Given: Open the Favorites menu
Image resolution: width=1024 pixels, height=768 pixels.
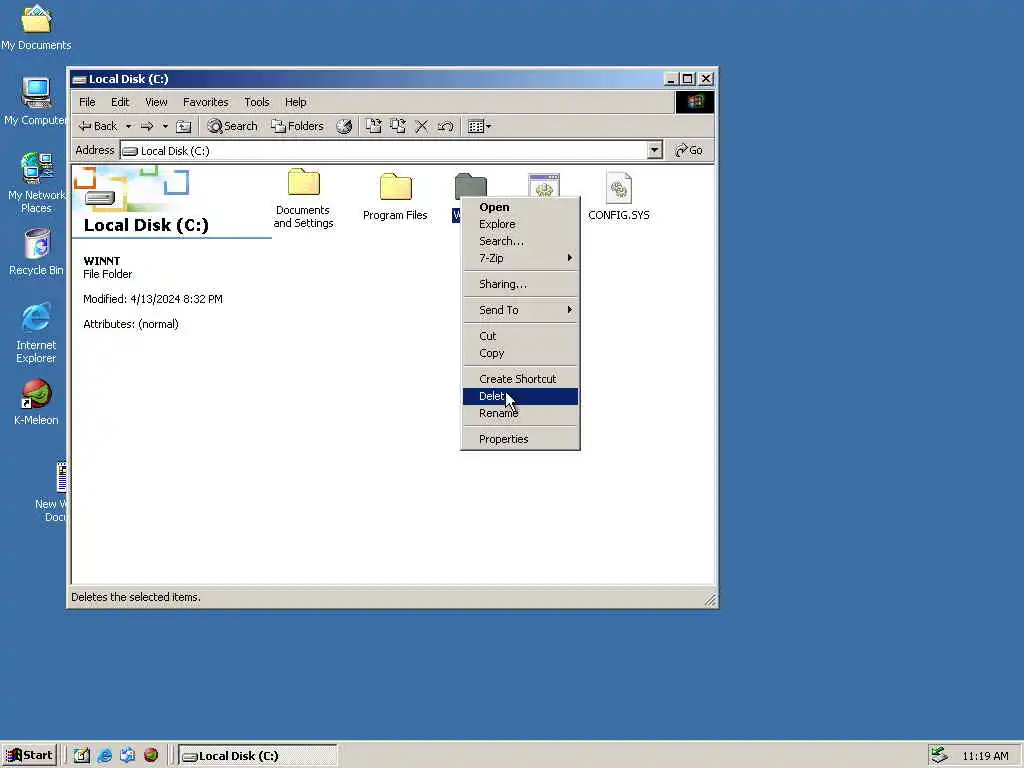Looking at the screenshot, I should point(206,102).
